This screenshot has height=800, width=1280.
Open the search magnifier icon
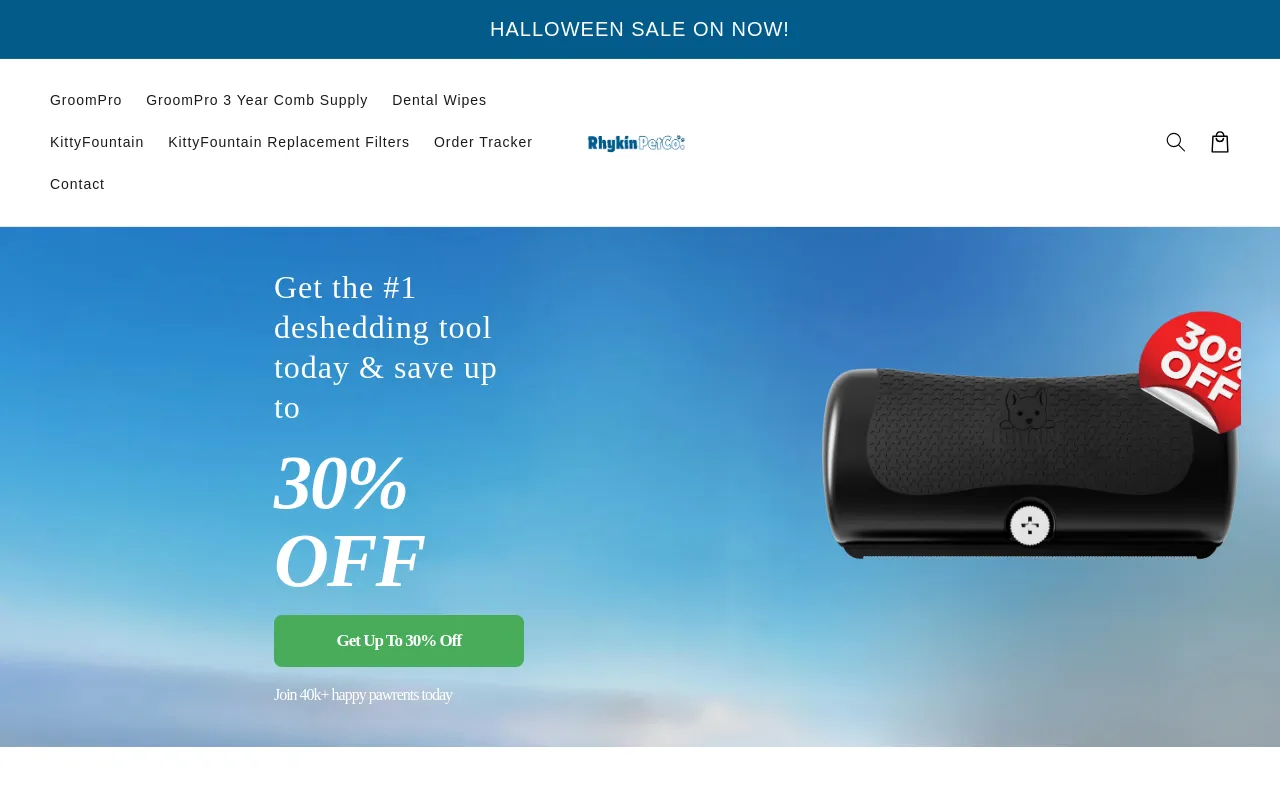[1176, 142]
